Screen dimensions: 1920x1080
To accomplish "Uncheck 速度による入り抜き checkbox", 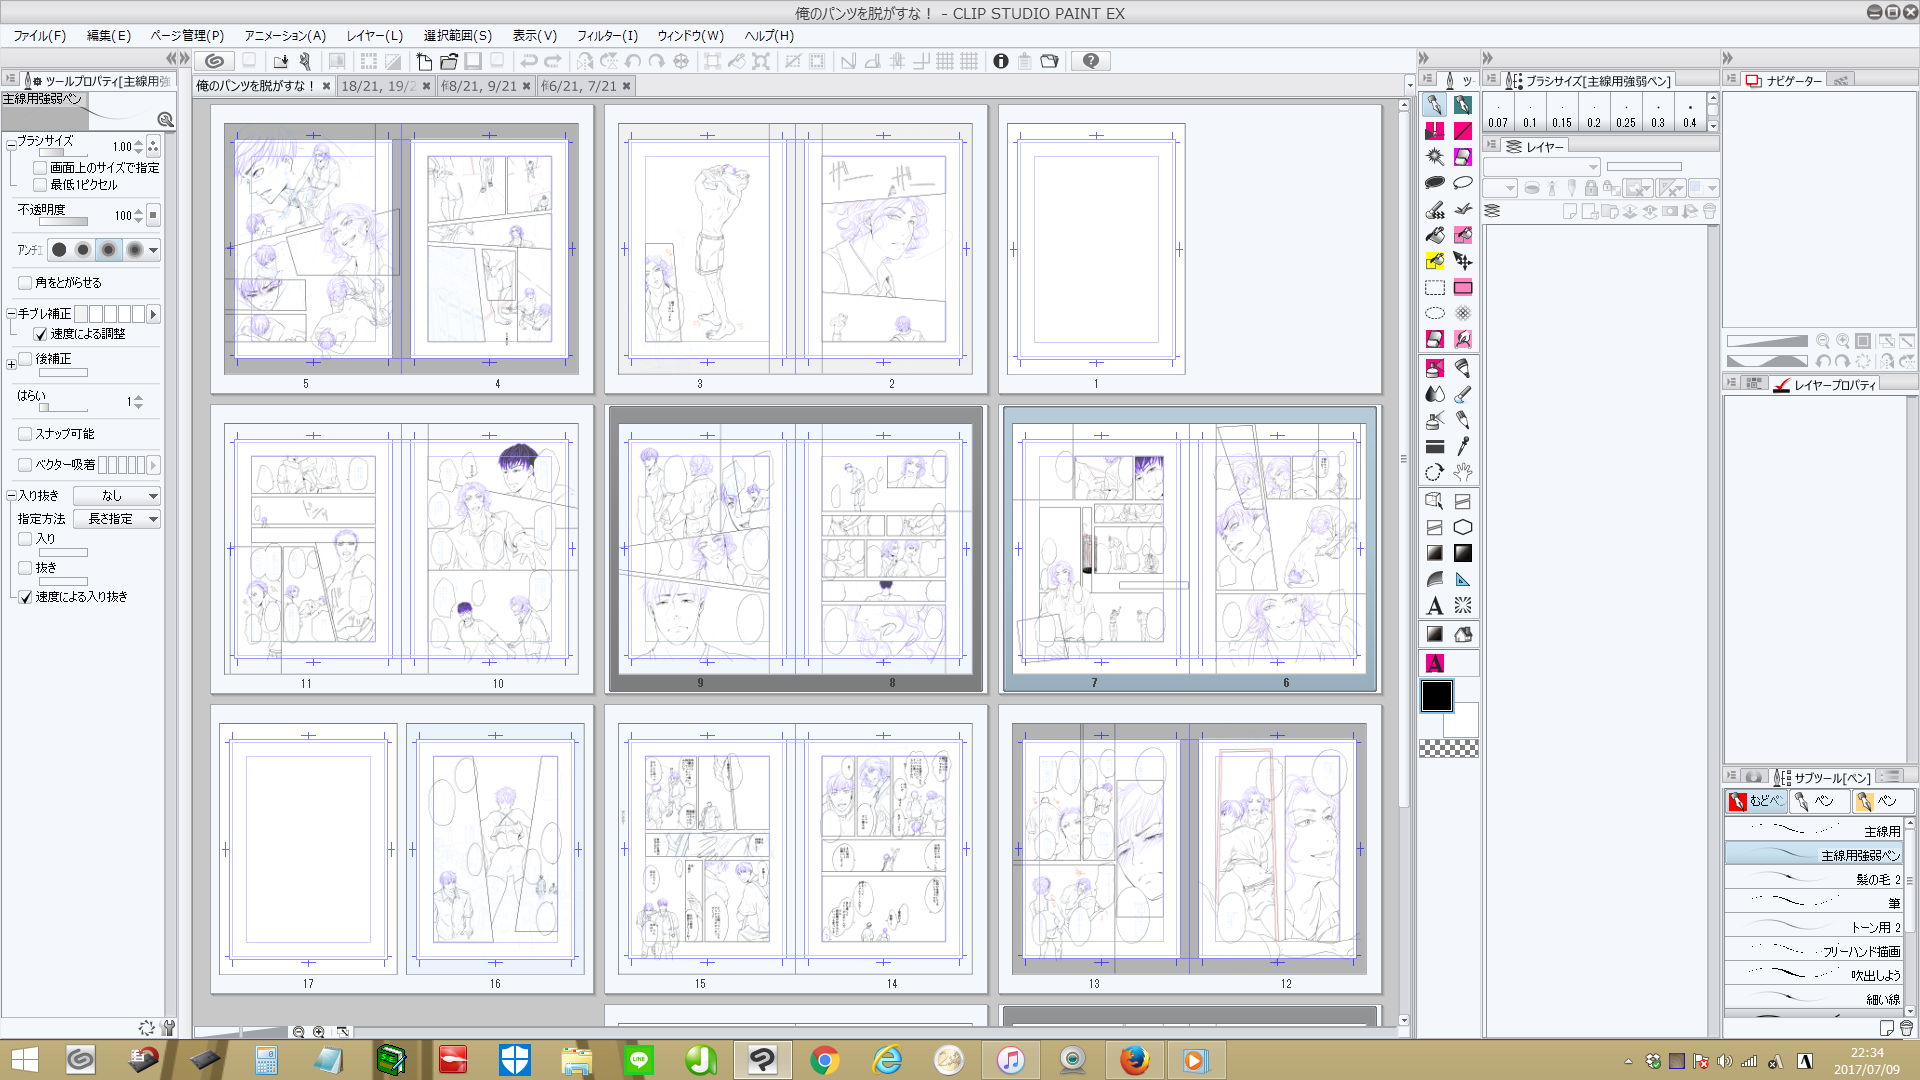I will coord(25,597).
